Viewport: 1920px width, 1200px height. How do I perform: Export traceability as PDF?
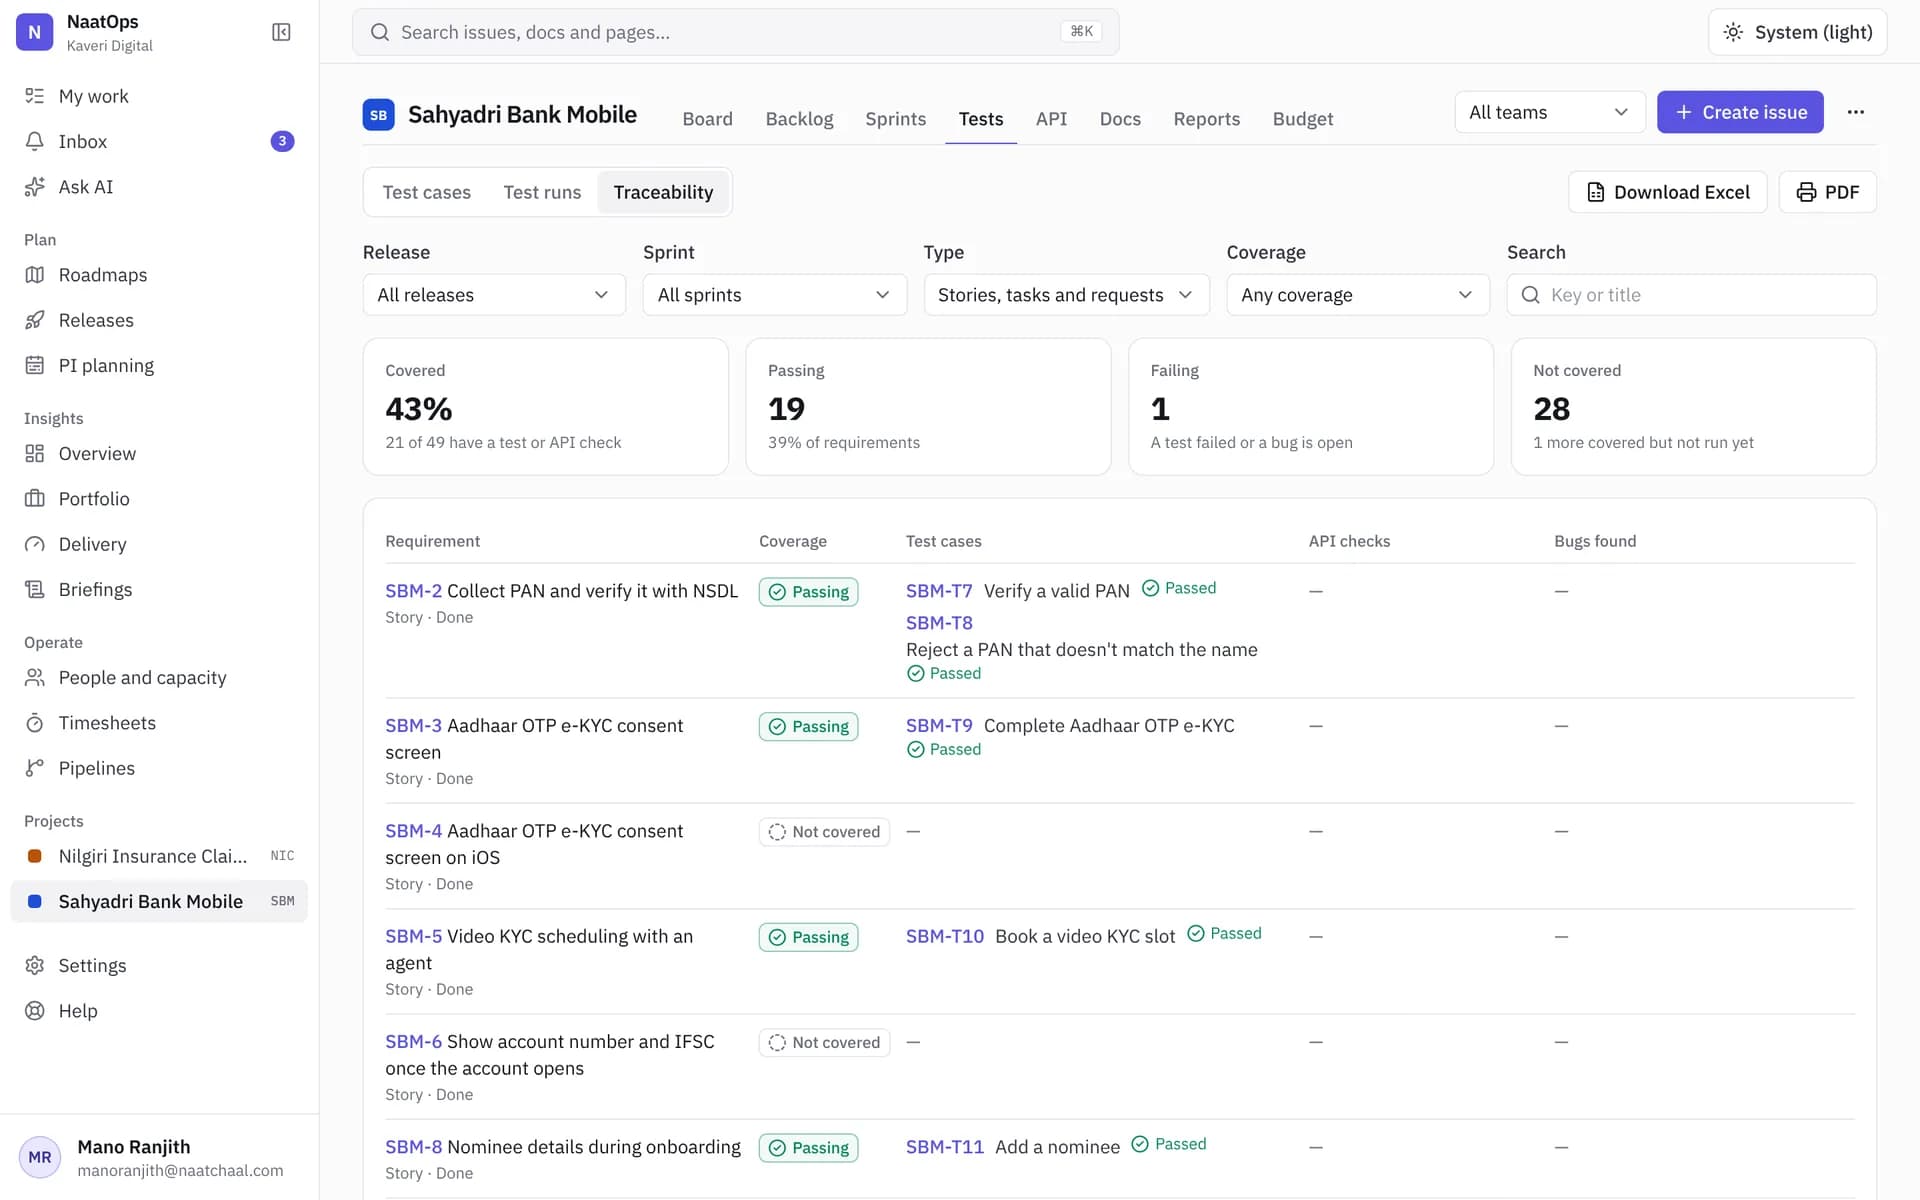1827,192
